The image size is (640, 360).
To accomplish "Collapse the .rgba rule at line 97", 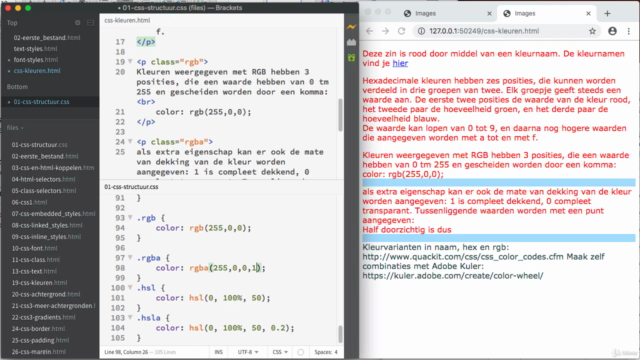I will tap(130, 258).
